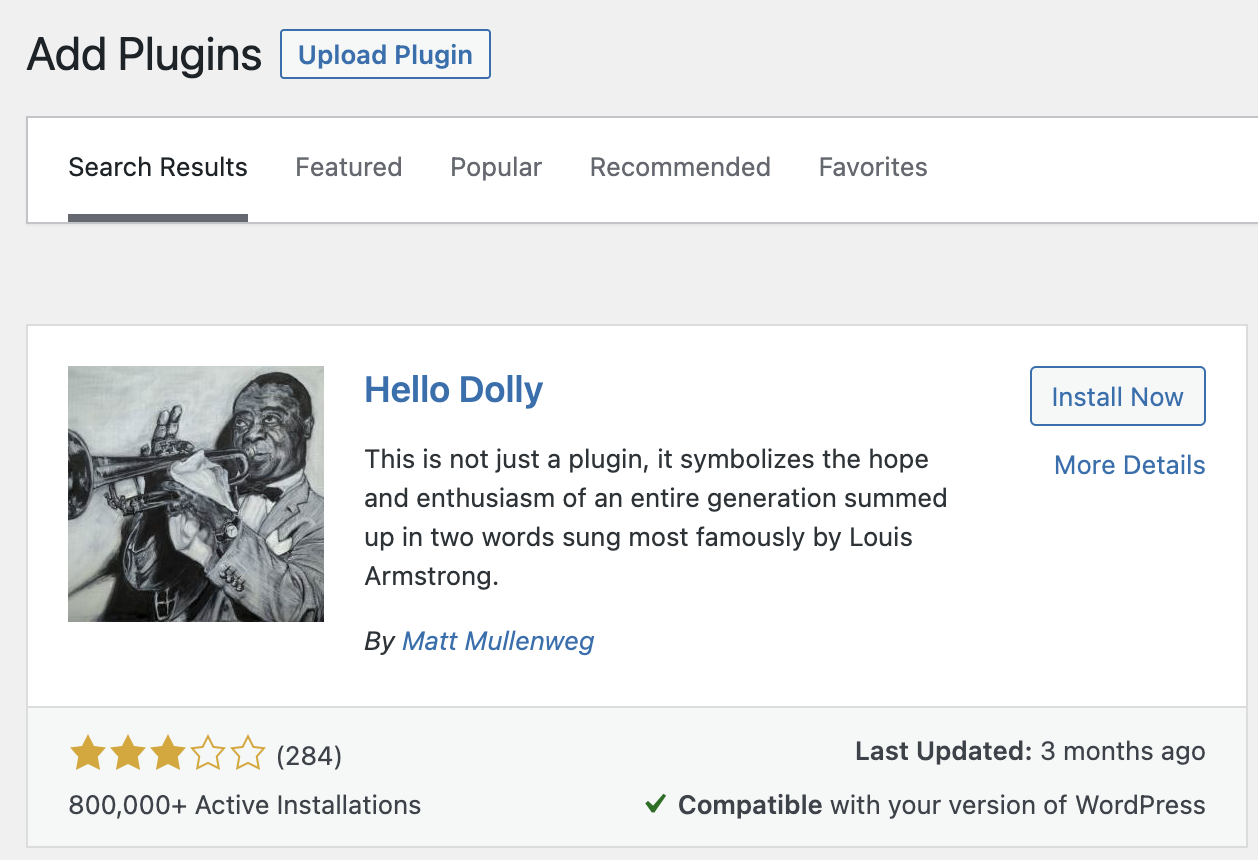Click the third filled rating star
This screenshot has height=860, width=1258.
[x=167, y=754]
